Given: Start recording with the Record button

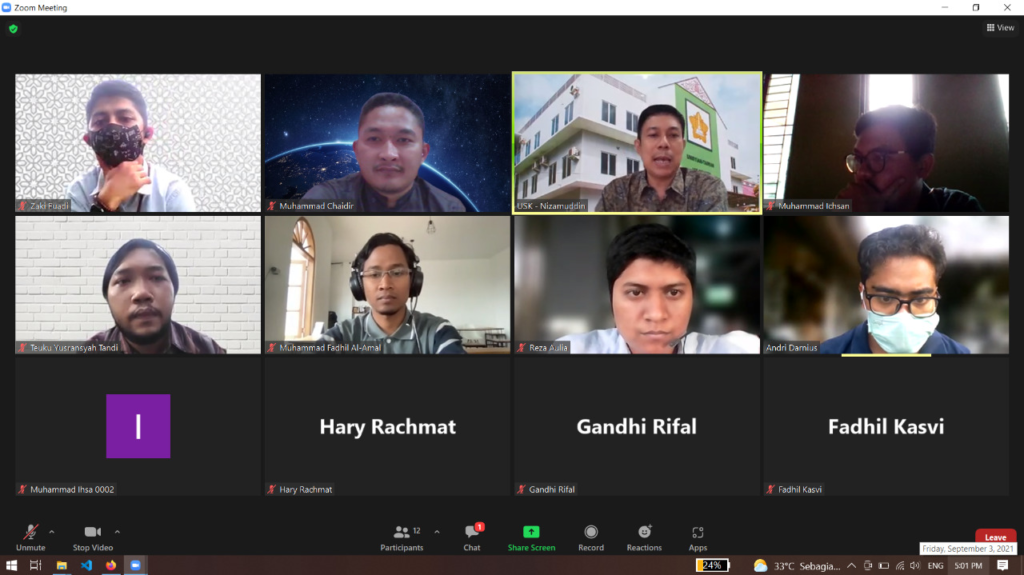Looking at the screenshot, I should click(591, 533).
